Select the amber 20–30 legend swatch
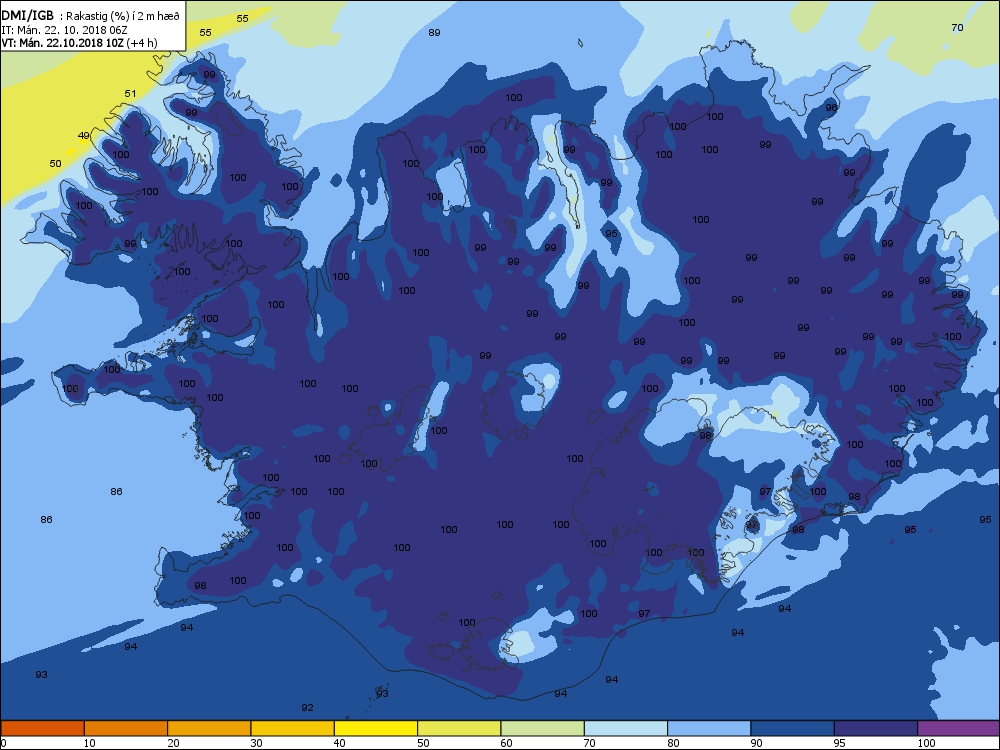This screenshot has height=750, width=1000. pos(209,728)
